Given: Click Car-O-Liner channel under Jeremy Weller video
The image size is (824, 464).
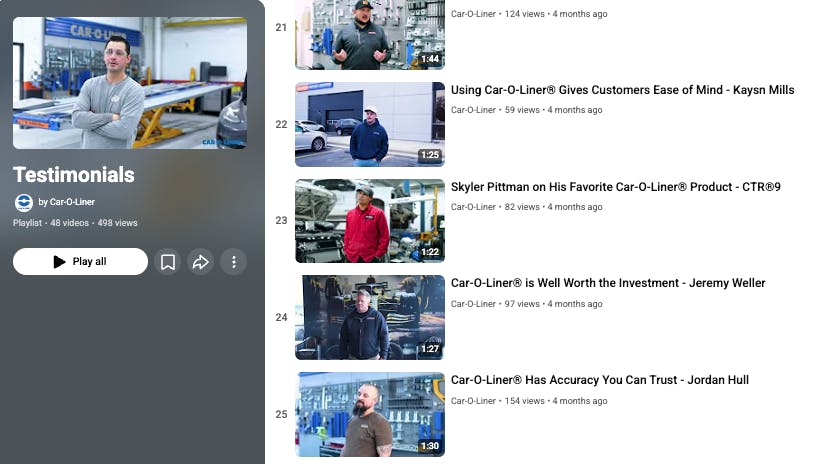Looking at the screenshot, I should [x=473, y=304].
